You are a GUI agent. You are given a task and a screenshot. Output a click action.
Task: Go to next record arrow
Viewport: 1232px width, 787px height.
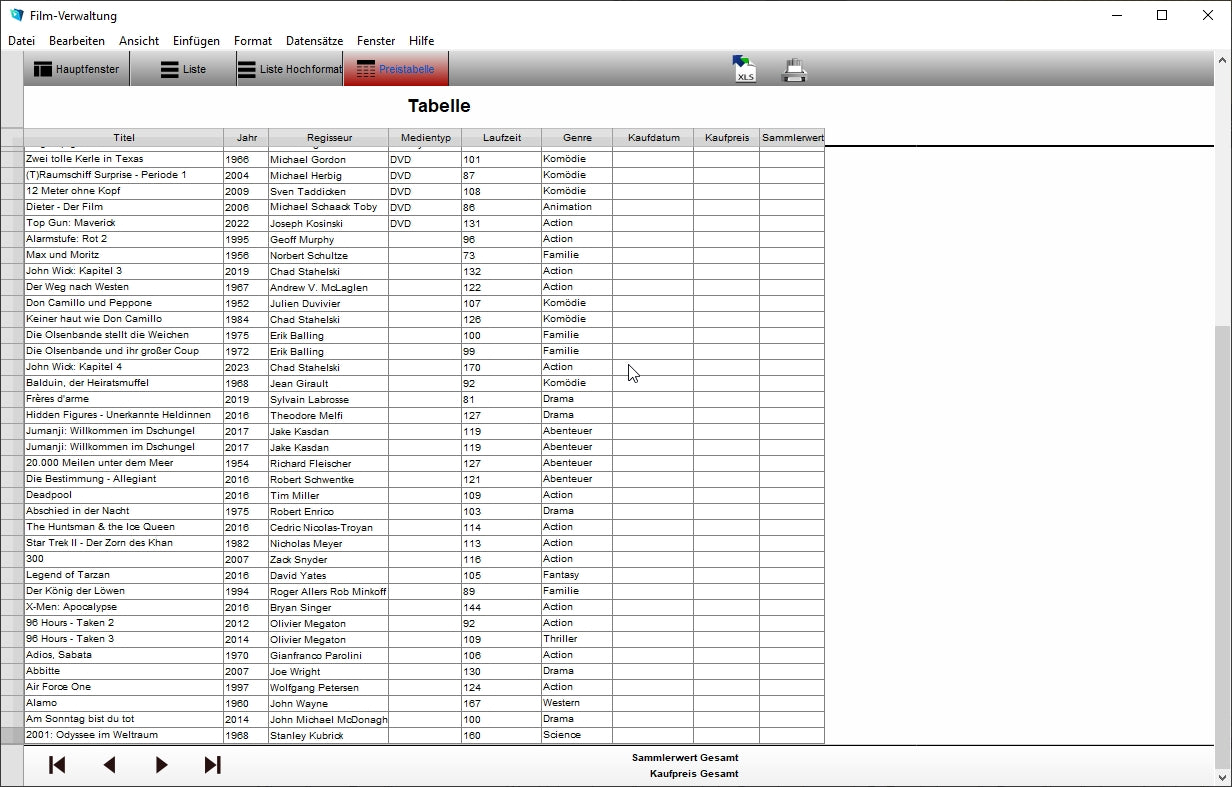pyautogui.click(x=161, y=765)
